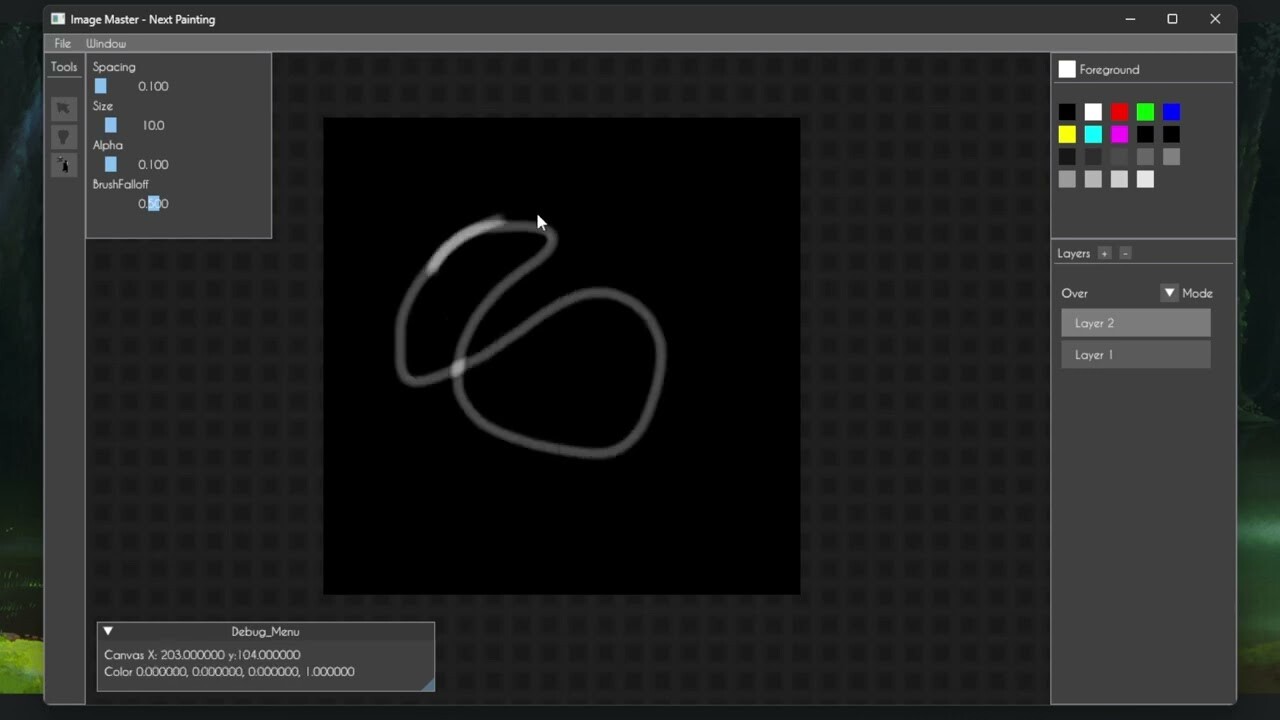Open the Mode dropdown set to Over
This screenshot has height=720, width=1280.
click(1168, 293)
